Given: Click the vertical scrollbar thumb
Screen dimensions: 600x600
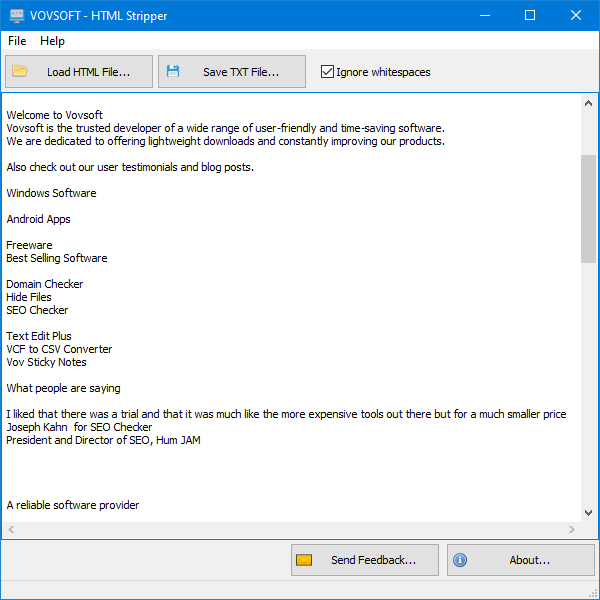Looking at the screenshot, I should click(x=588, y=209).
